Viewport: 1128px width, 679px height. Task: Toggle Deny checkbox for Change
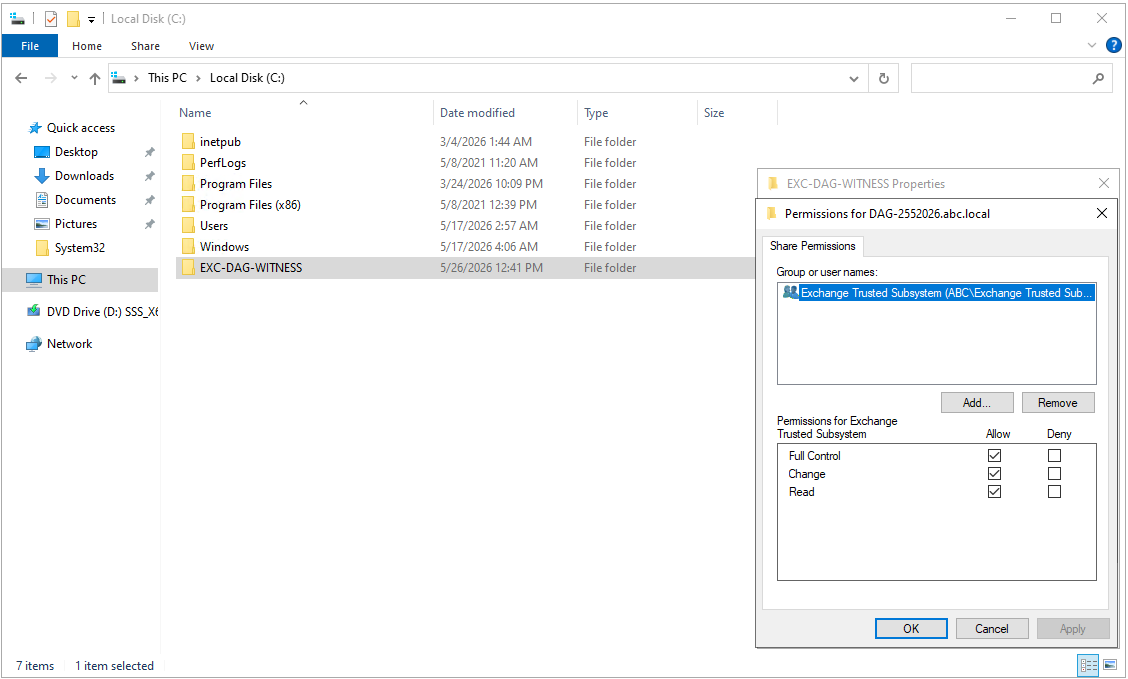click(1055, 473)
